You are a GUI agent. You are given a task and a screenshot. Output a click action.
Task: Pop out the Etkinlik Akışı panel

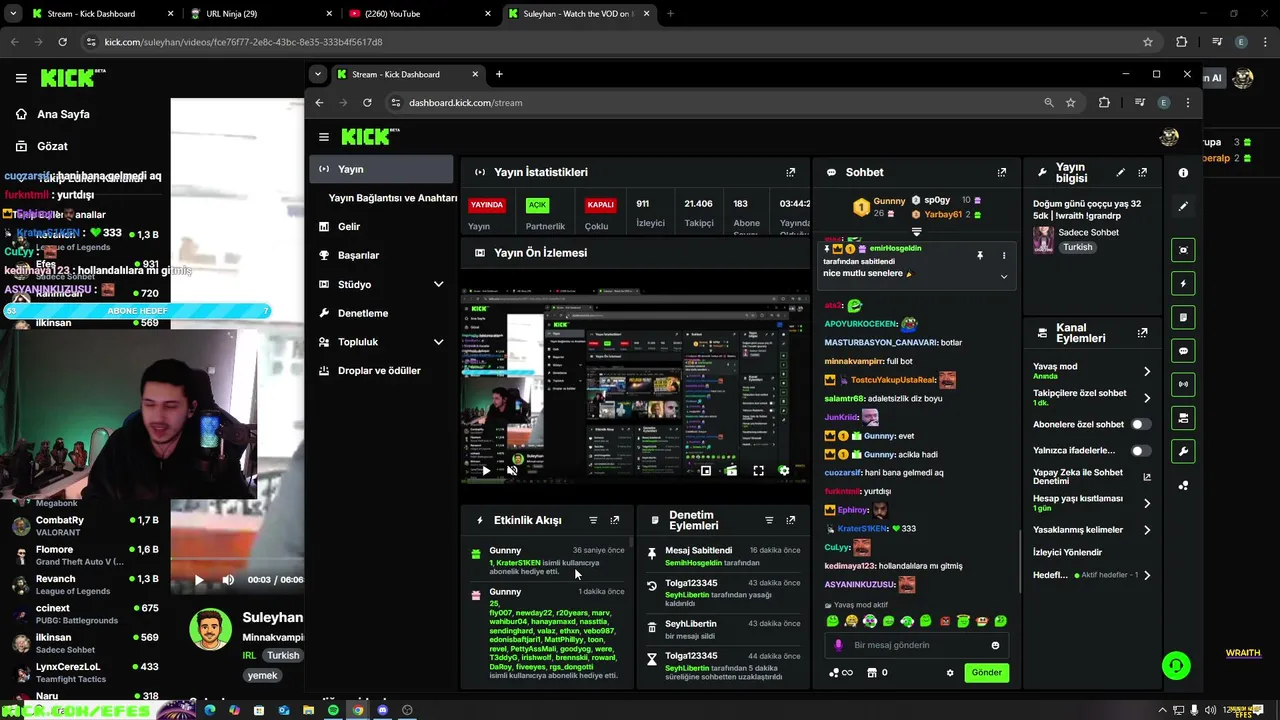(x=614, y=520)
